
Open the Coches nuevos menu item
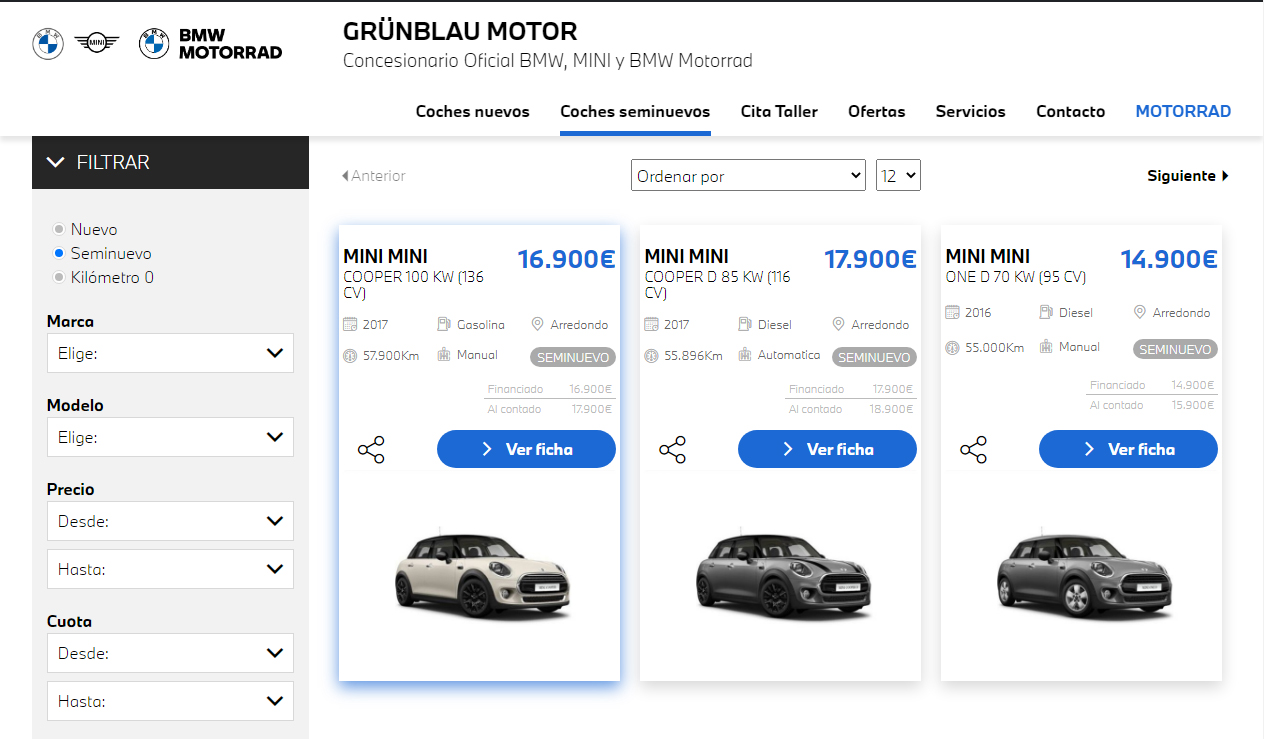(473, 111)
